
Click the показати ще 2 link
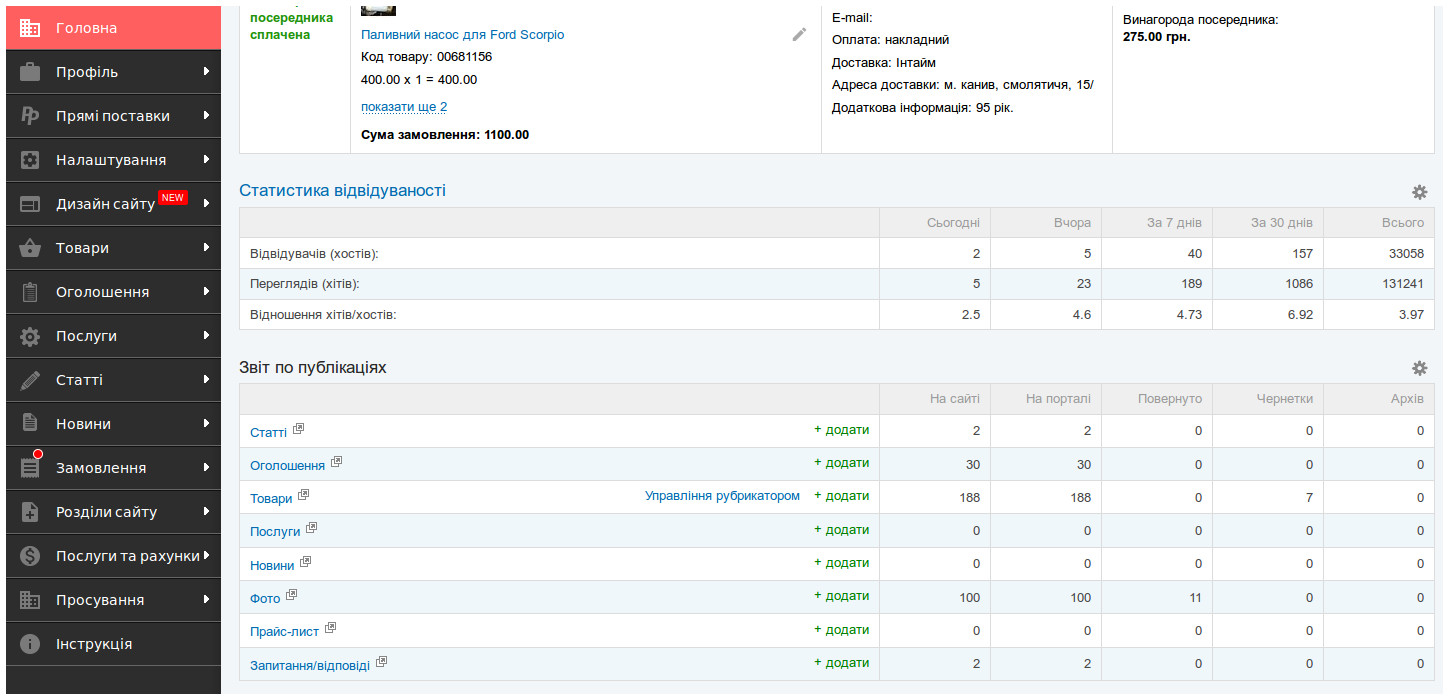click(404, 107)
